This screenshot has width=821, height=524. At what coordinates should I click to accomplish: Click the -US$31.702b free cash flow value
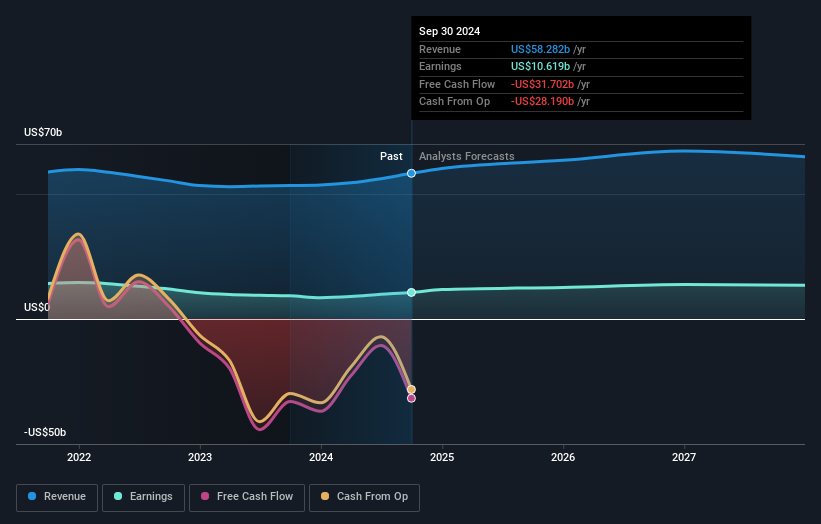[x=542, y=84]
